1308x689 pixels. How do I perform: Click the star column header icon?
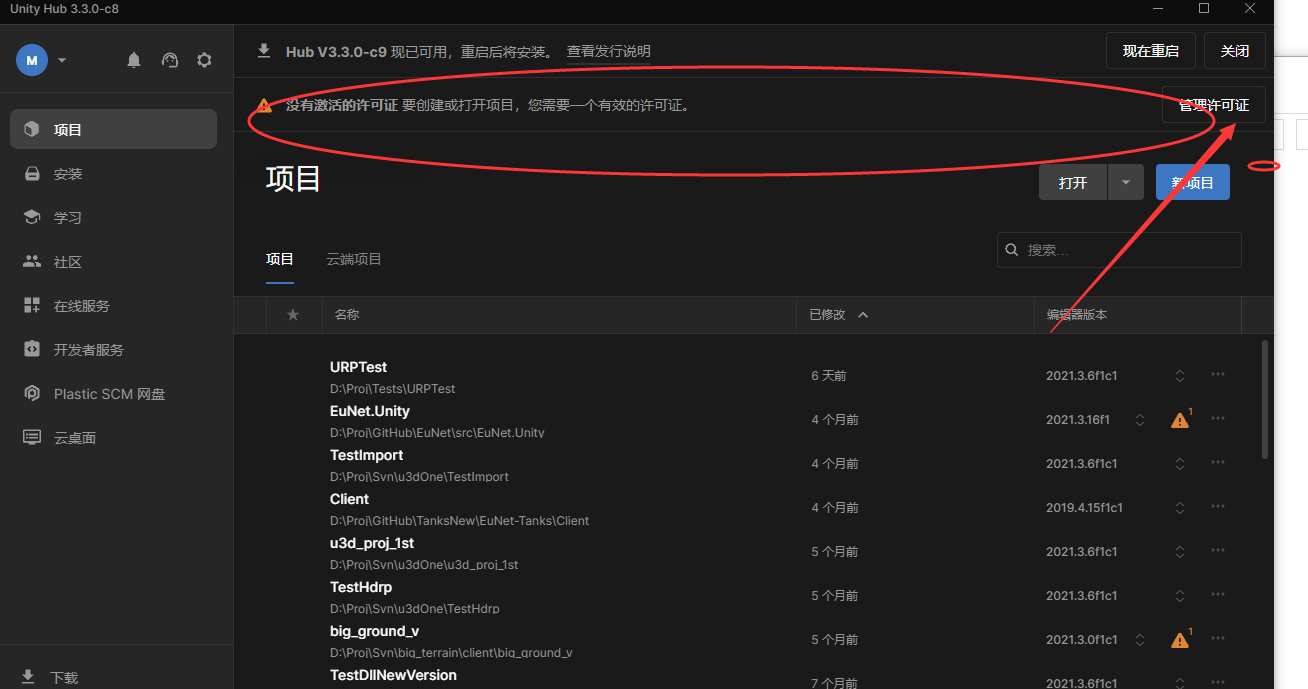pyautogui.click(x=293, y=314)
